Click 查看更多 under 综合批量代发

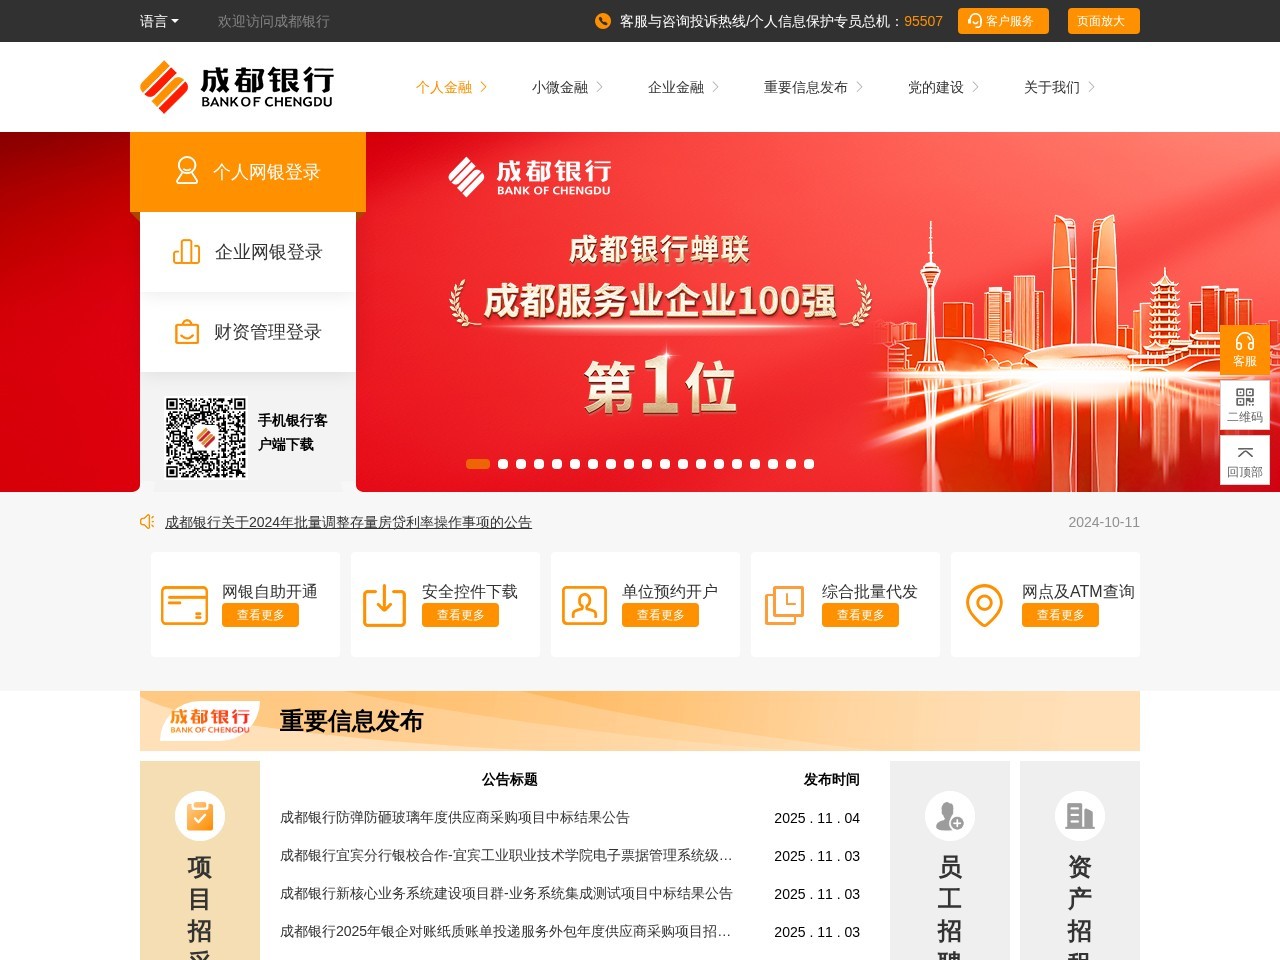point(860,615)
